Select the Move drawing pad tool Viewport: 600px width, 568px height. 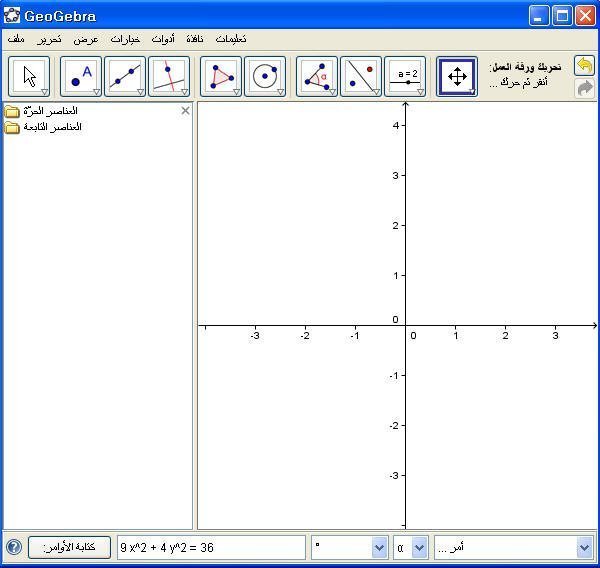(457, 77)
